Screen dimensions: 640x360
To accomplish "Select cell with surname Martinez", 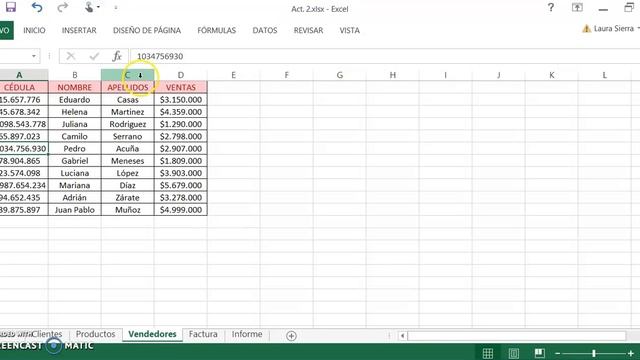I will coord(128,112).
